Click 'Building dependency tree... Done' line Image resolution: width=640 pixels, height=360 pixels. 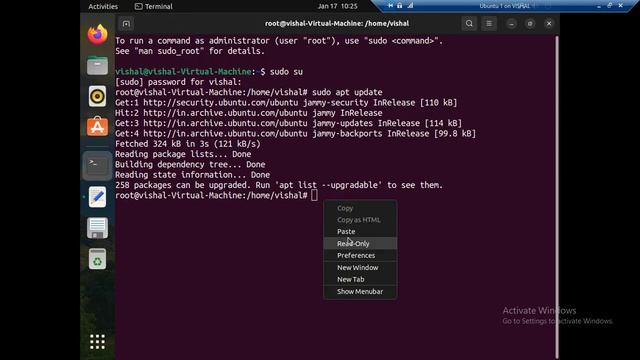point(190,164)
